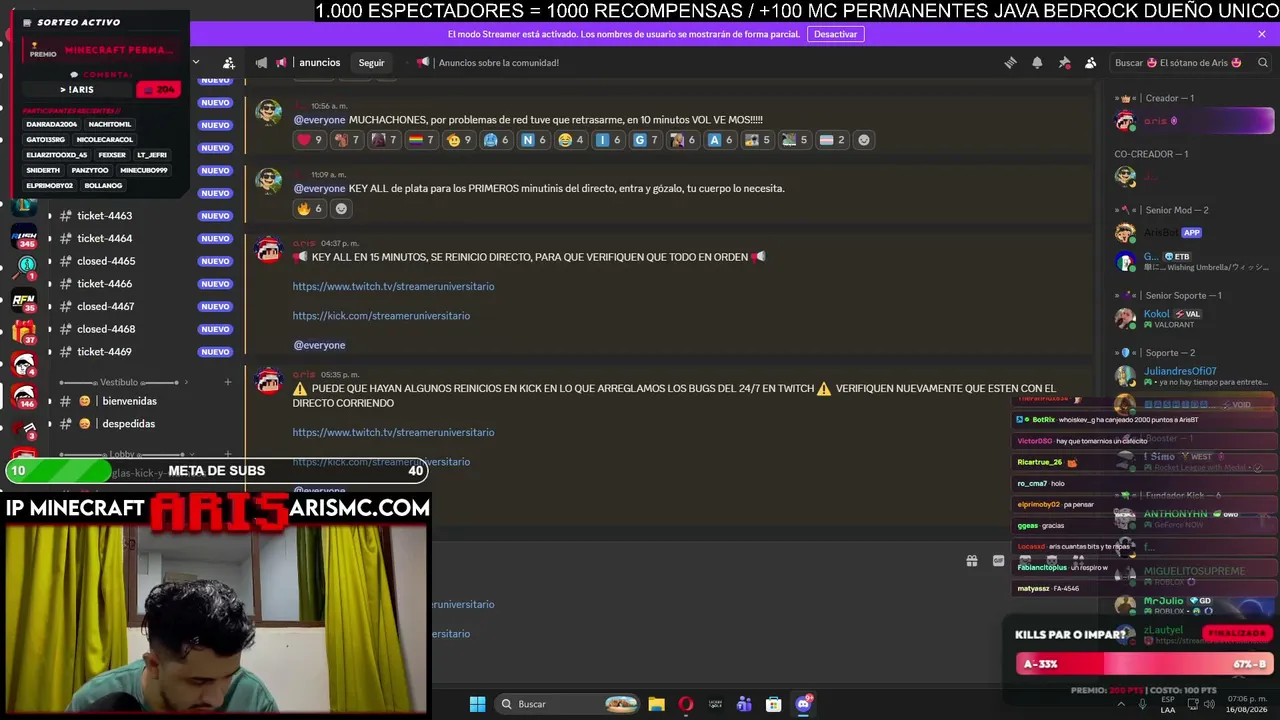Viewport: 1280px width, 720px height.
Task: Toggle the heart reaction showing 9
Action: (310, 140)
